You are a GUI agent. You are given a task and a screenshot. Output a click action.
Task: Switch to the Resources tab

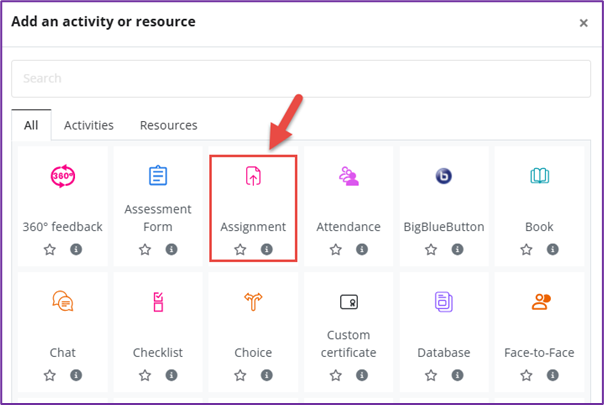point(168,125)
